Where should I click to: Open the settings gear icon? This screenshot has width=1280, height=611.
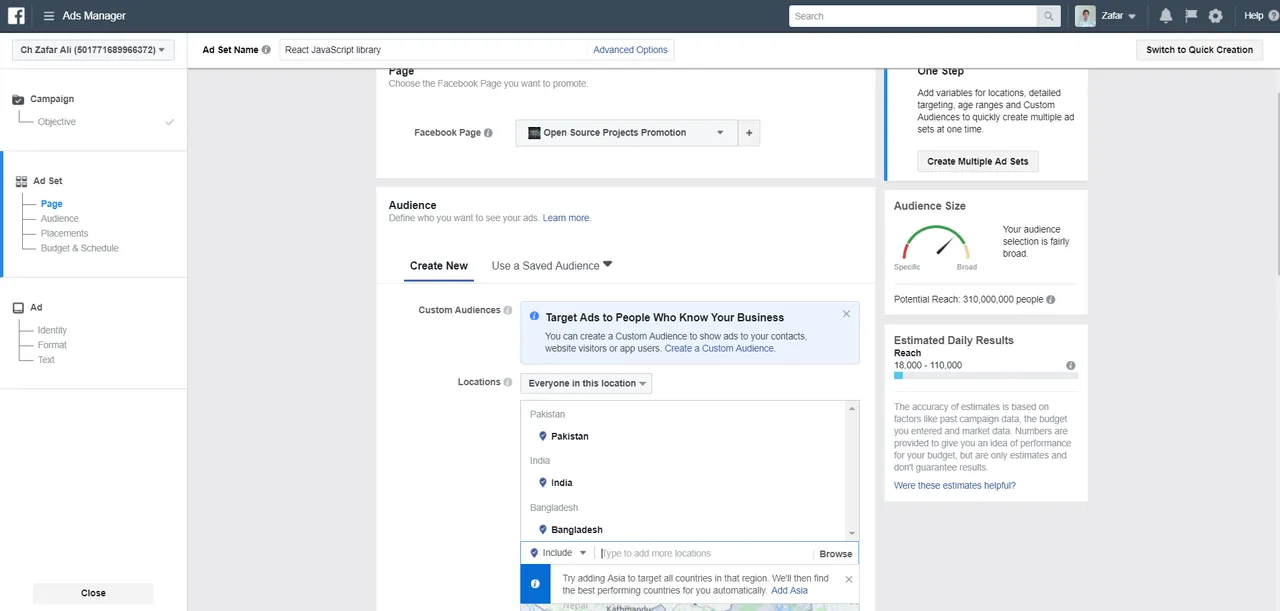pyautogui.click(x=1216, y=16)
